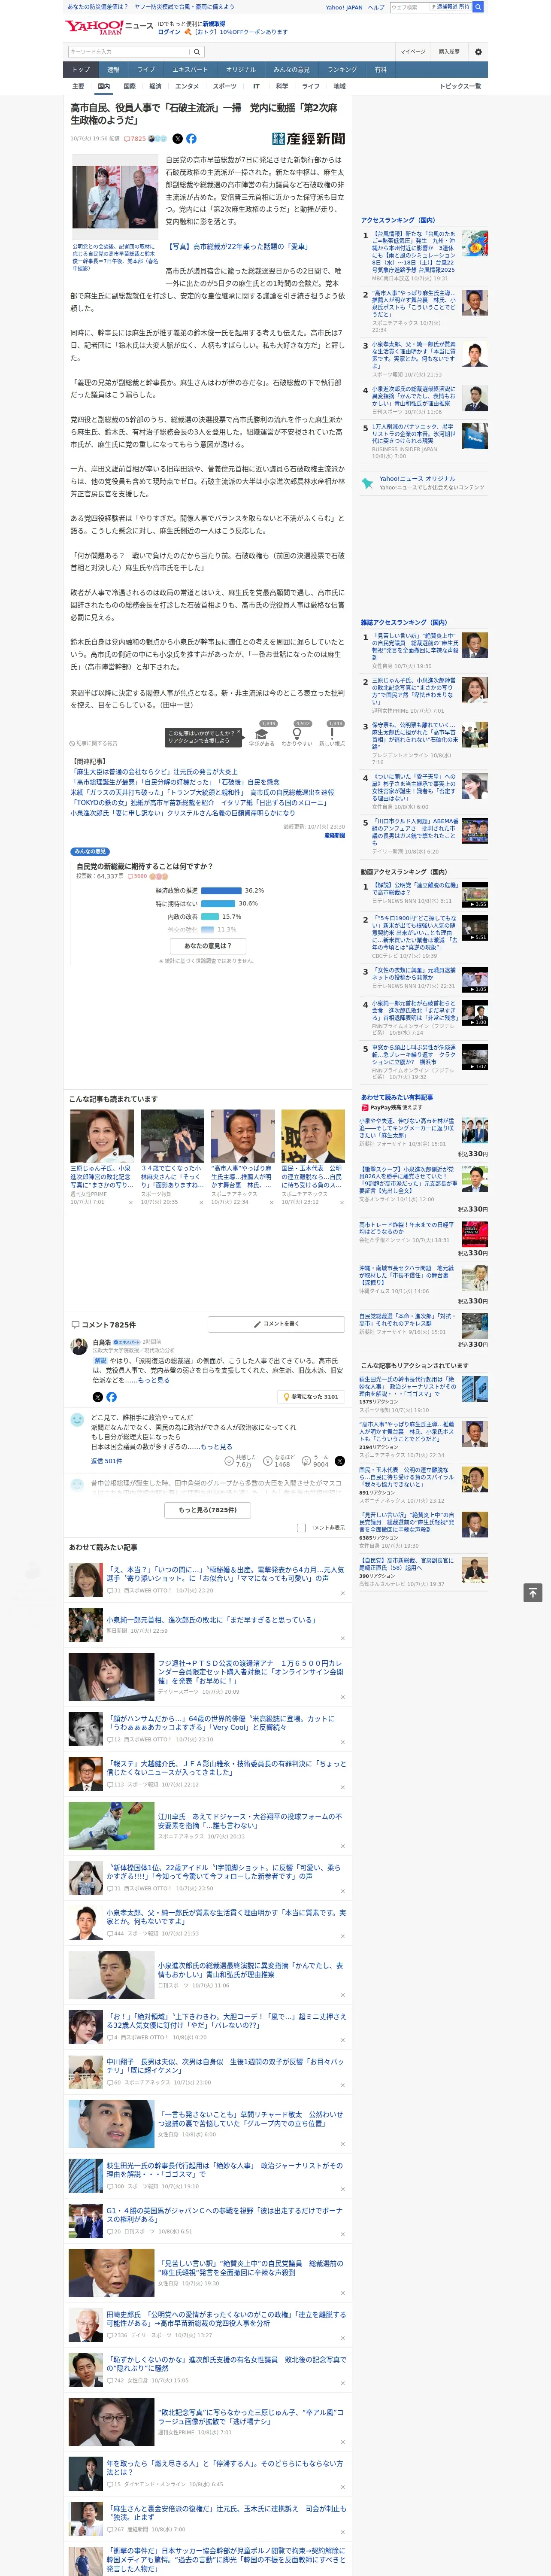The image size is (551, 2576).
Task: Click もっと見る(7825件) comments button
Action: click(x=207, y=1510)
